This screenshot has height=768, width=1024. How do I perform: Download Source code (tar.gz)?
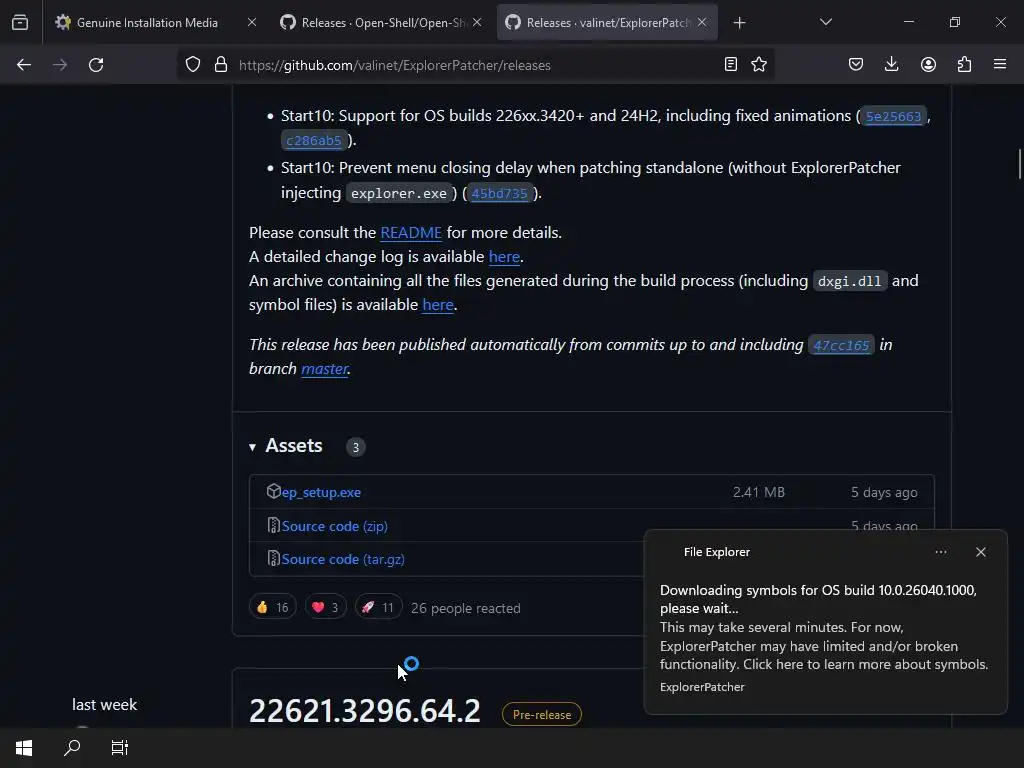click(x=343, y=559)
